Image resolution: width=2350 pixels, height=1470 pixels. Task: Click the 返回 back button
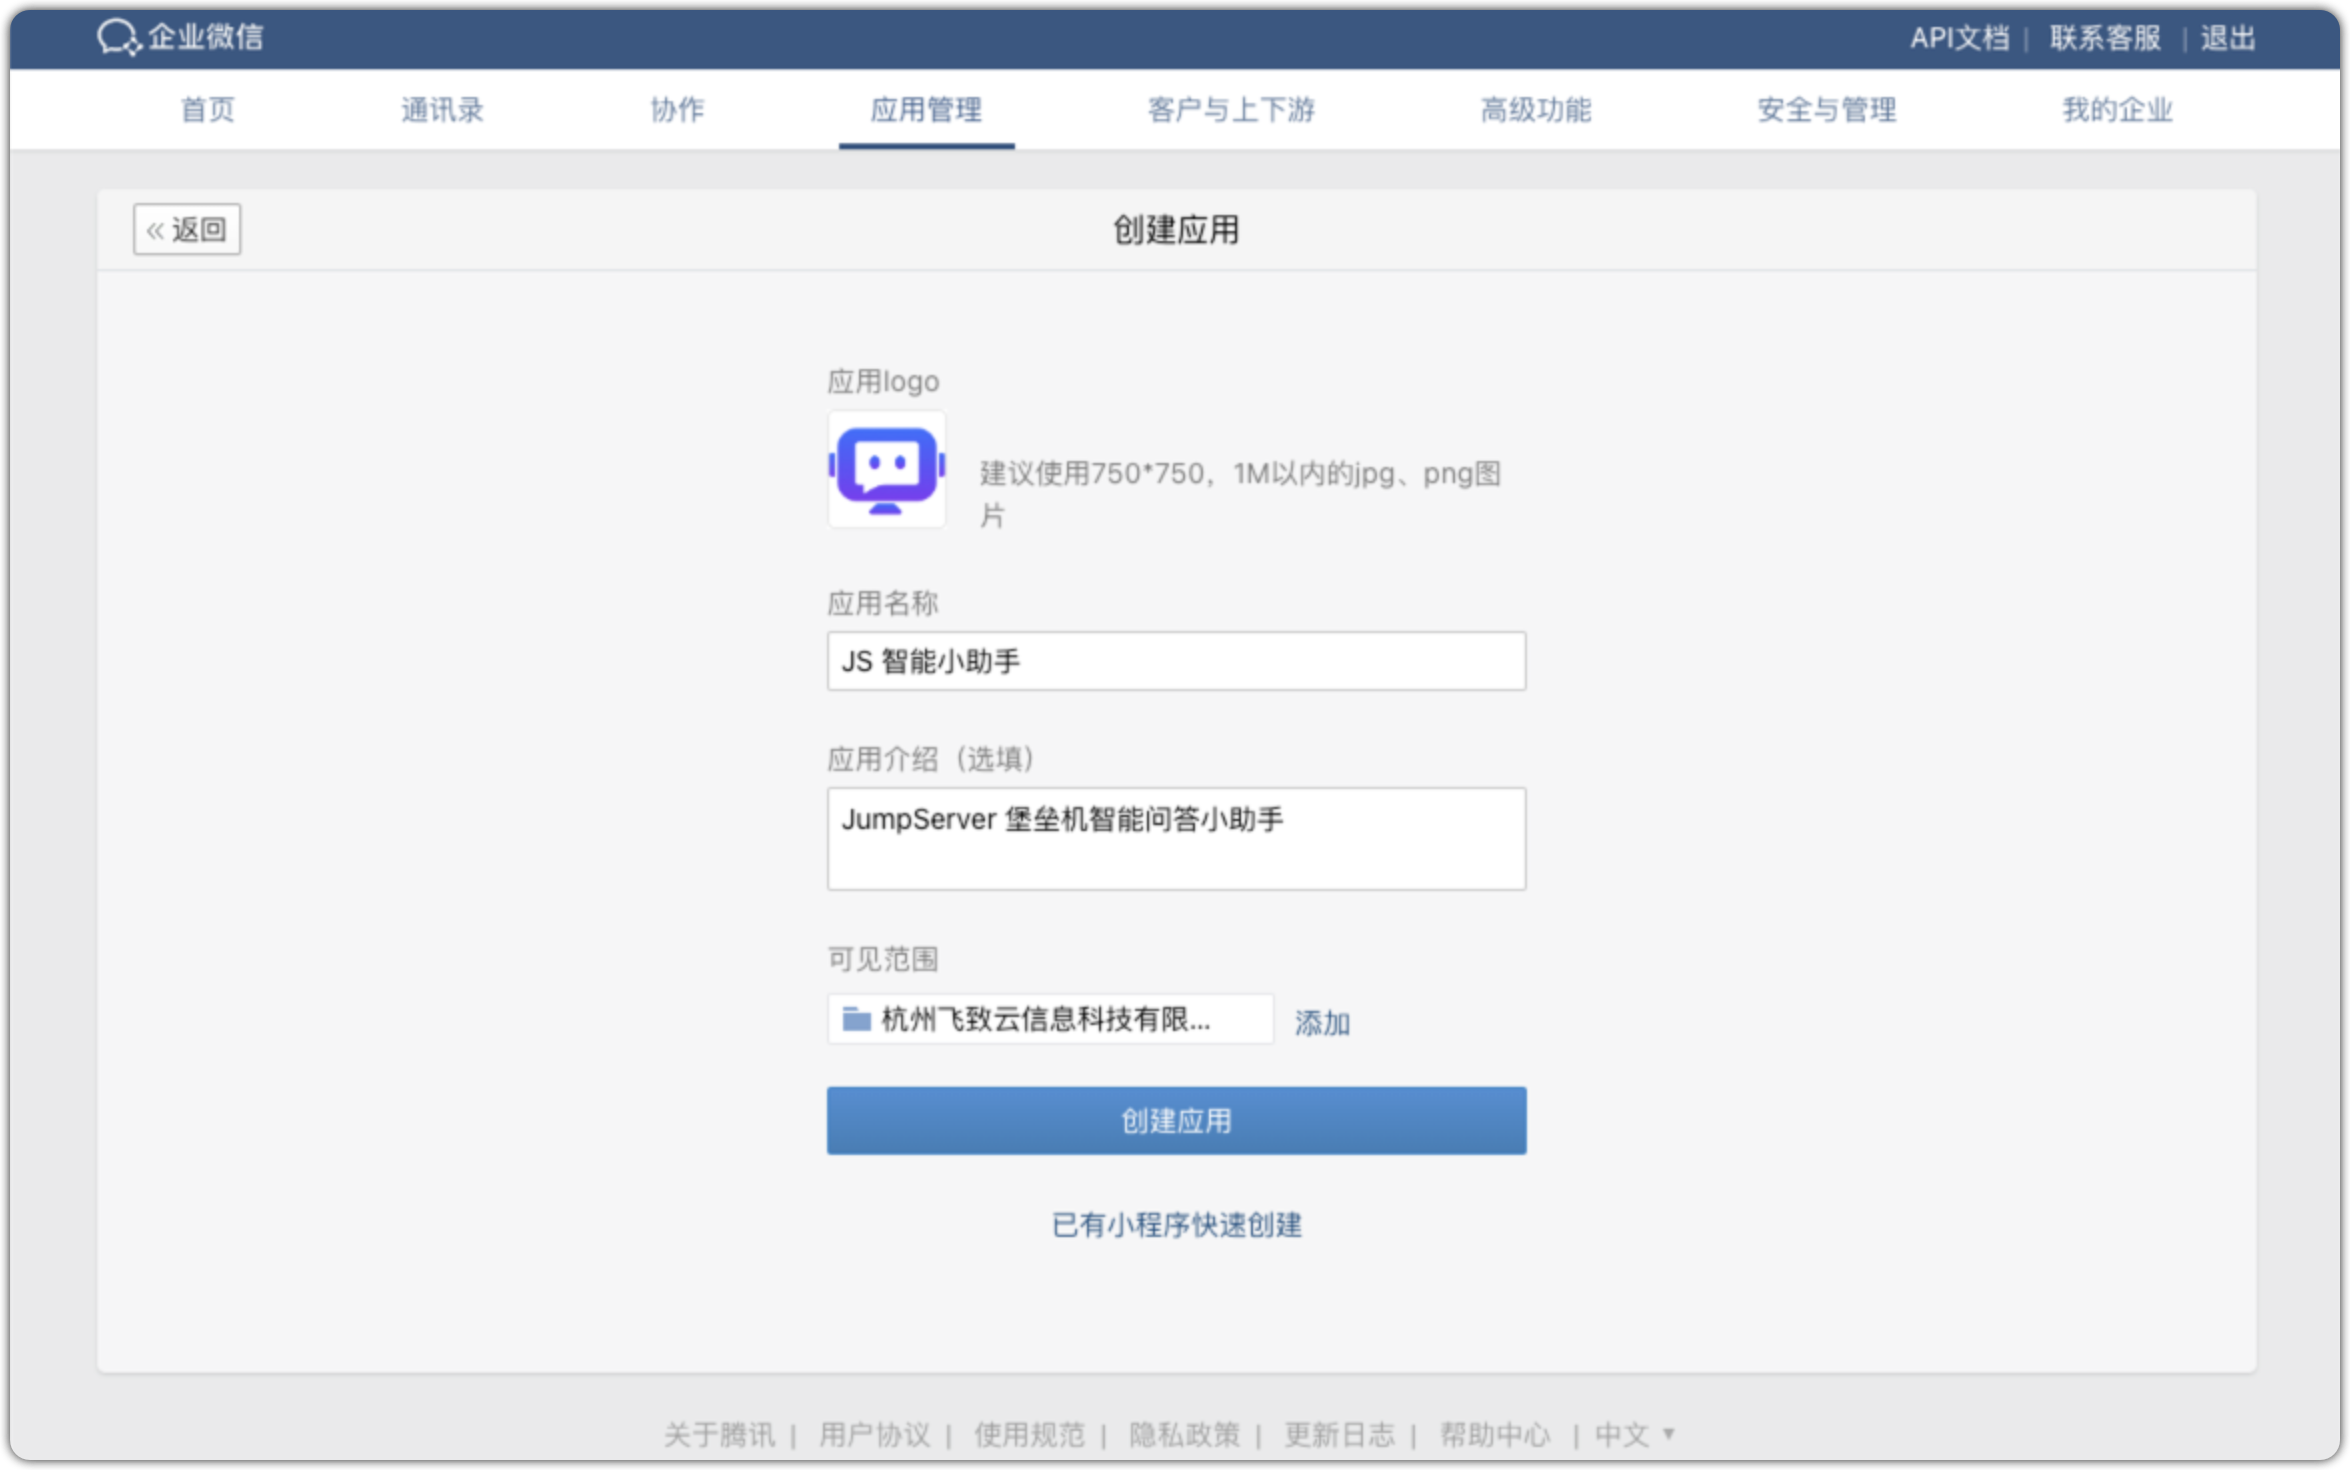[186, 229]
